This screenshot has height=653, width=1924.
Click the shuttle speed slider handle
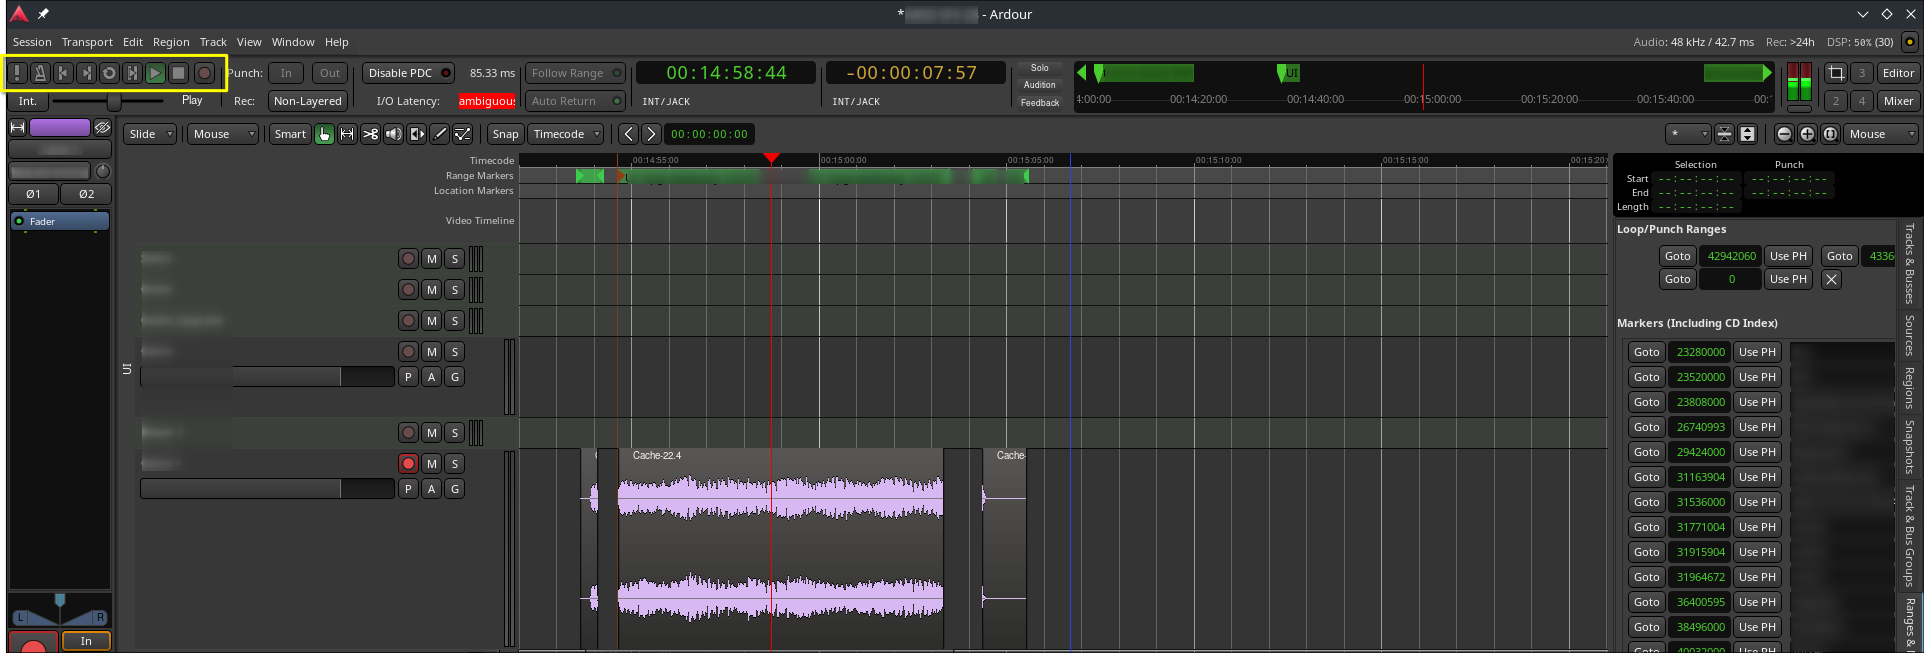(x=114, y=101)
